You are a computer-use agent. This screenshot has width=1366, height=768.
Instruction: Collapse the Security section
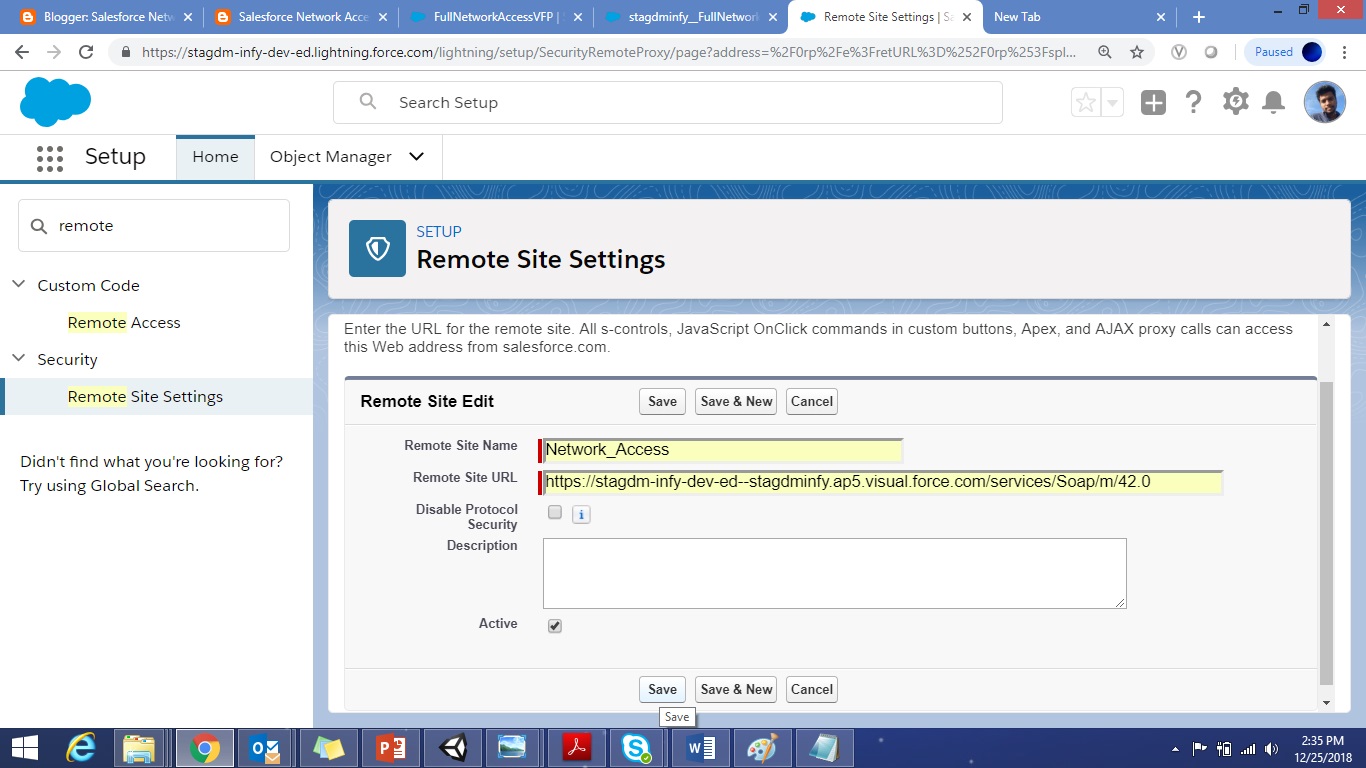coord(18,359)
